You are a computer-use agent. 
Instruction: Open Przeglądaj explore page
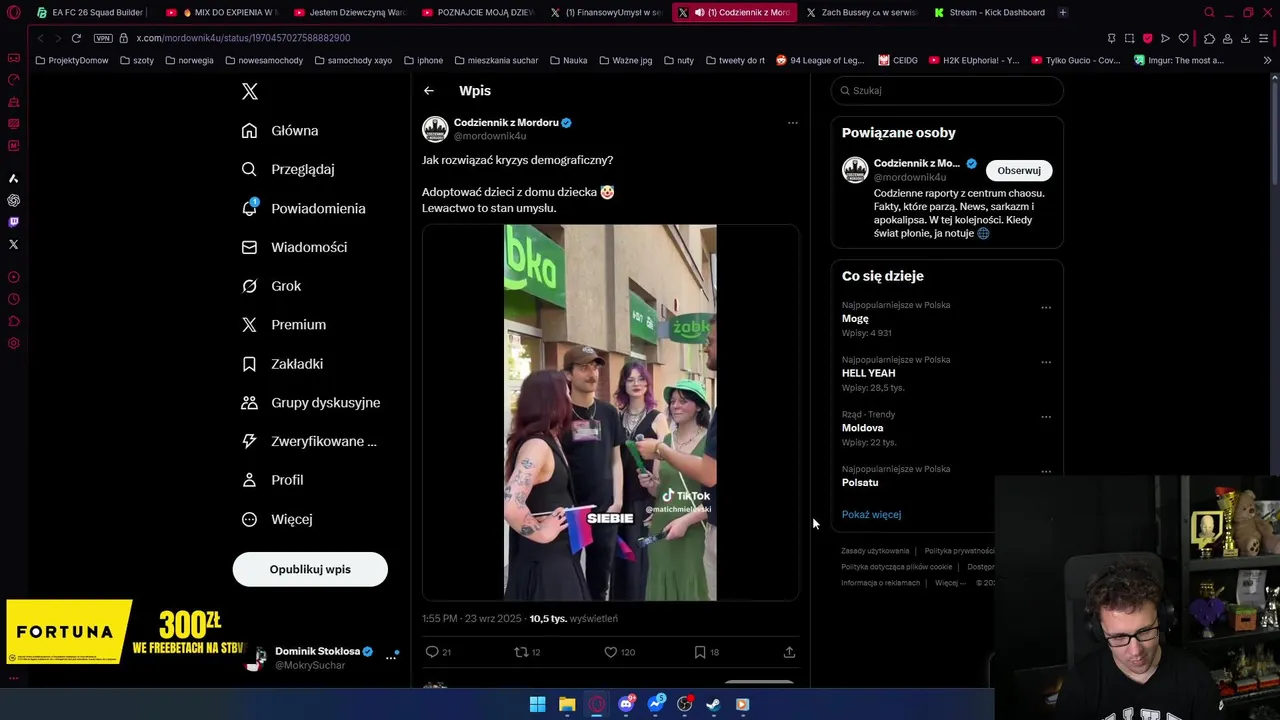(288, 169)
